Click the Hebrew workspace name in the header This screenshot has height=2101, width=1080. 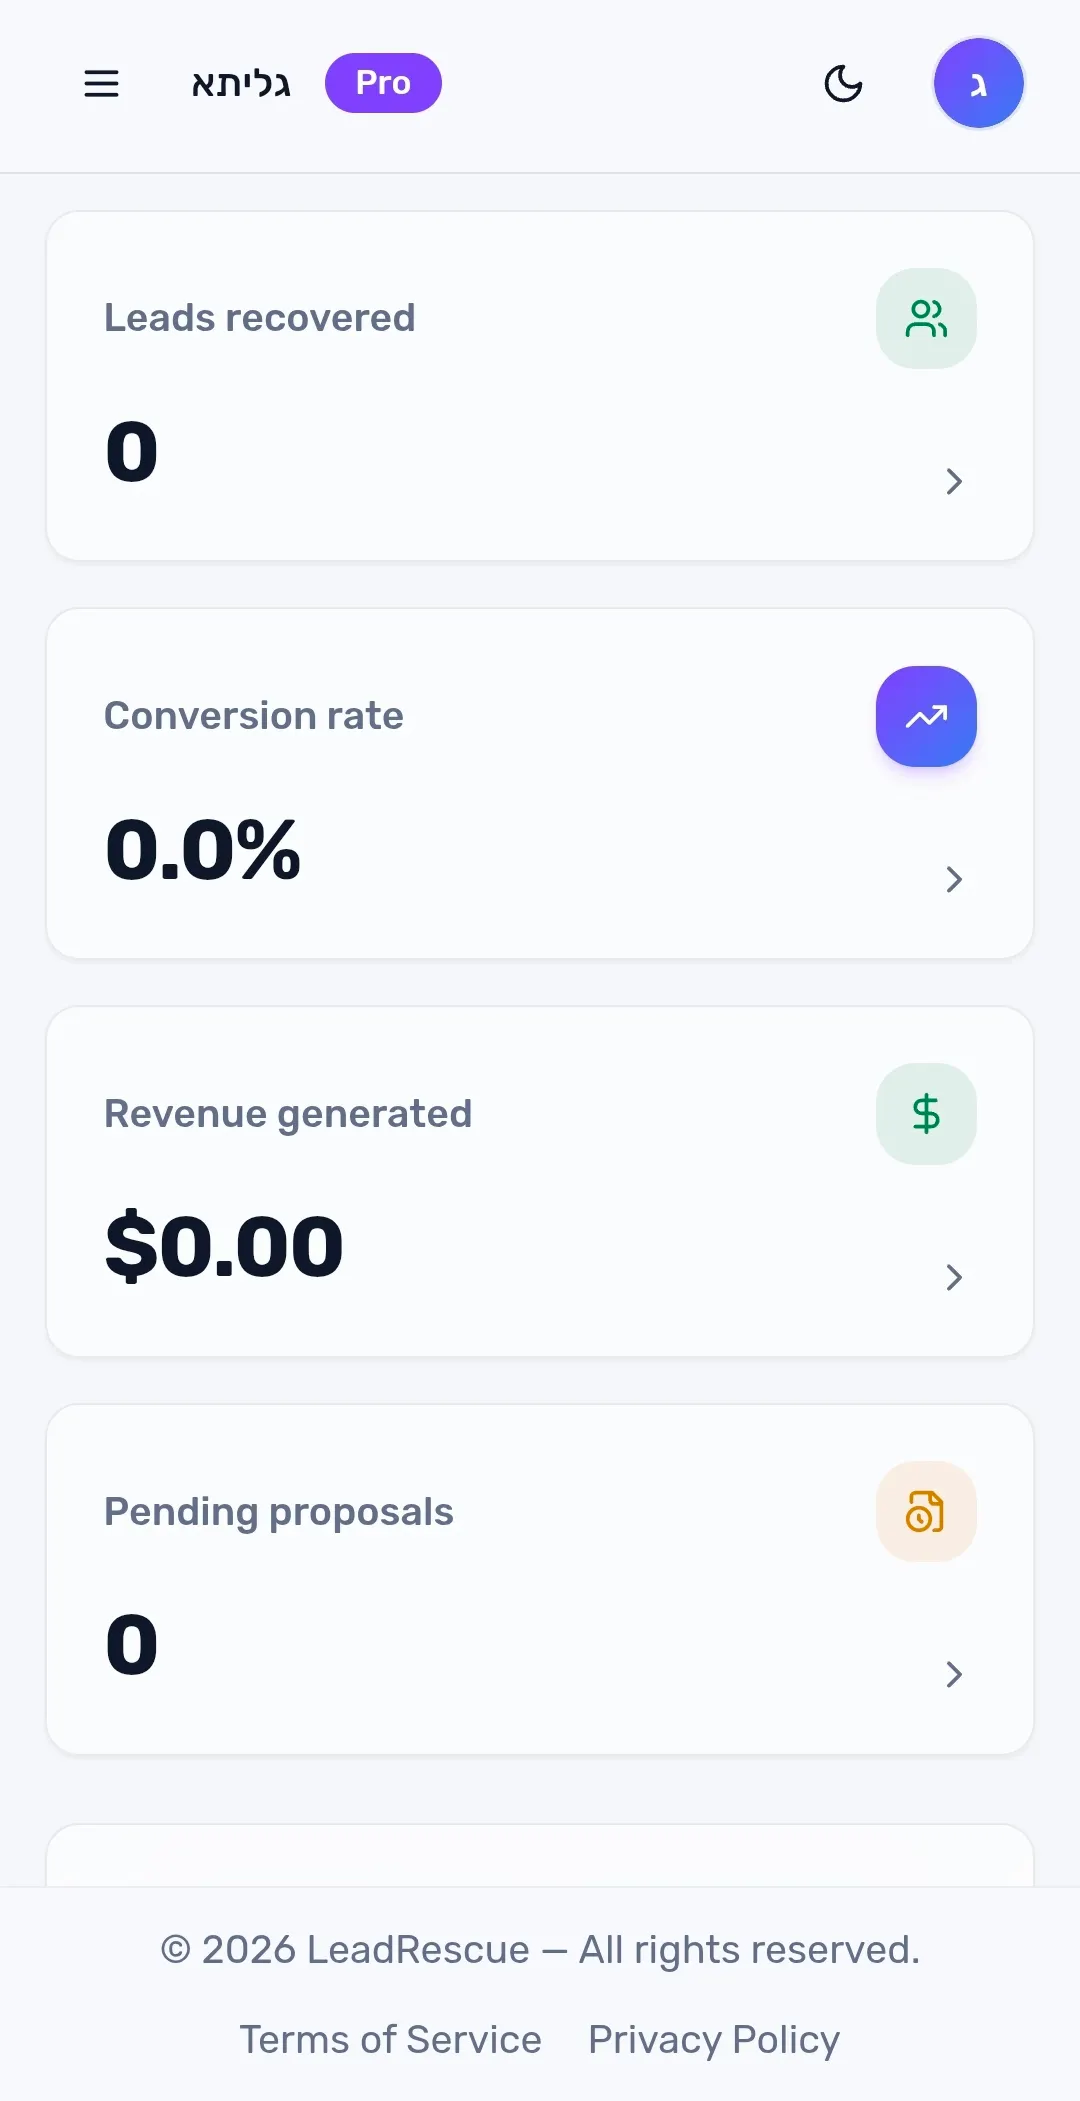coord(241,84)
